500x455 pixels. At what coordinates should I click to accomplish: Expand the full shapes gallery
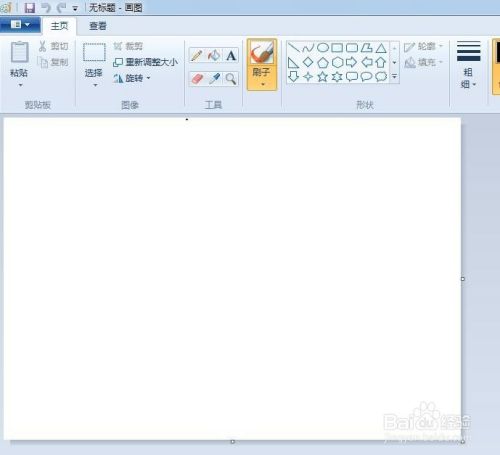pyautogui.click(x=394, y=77)
